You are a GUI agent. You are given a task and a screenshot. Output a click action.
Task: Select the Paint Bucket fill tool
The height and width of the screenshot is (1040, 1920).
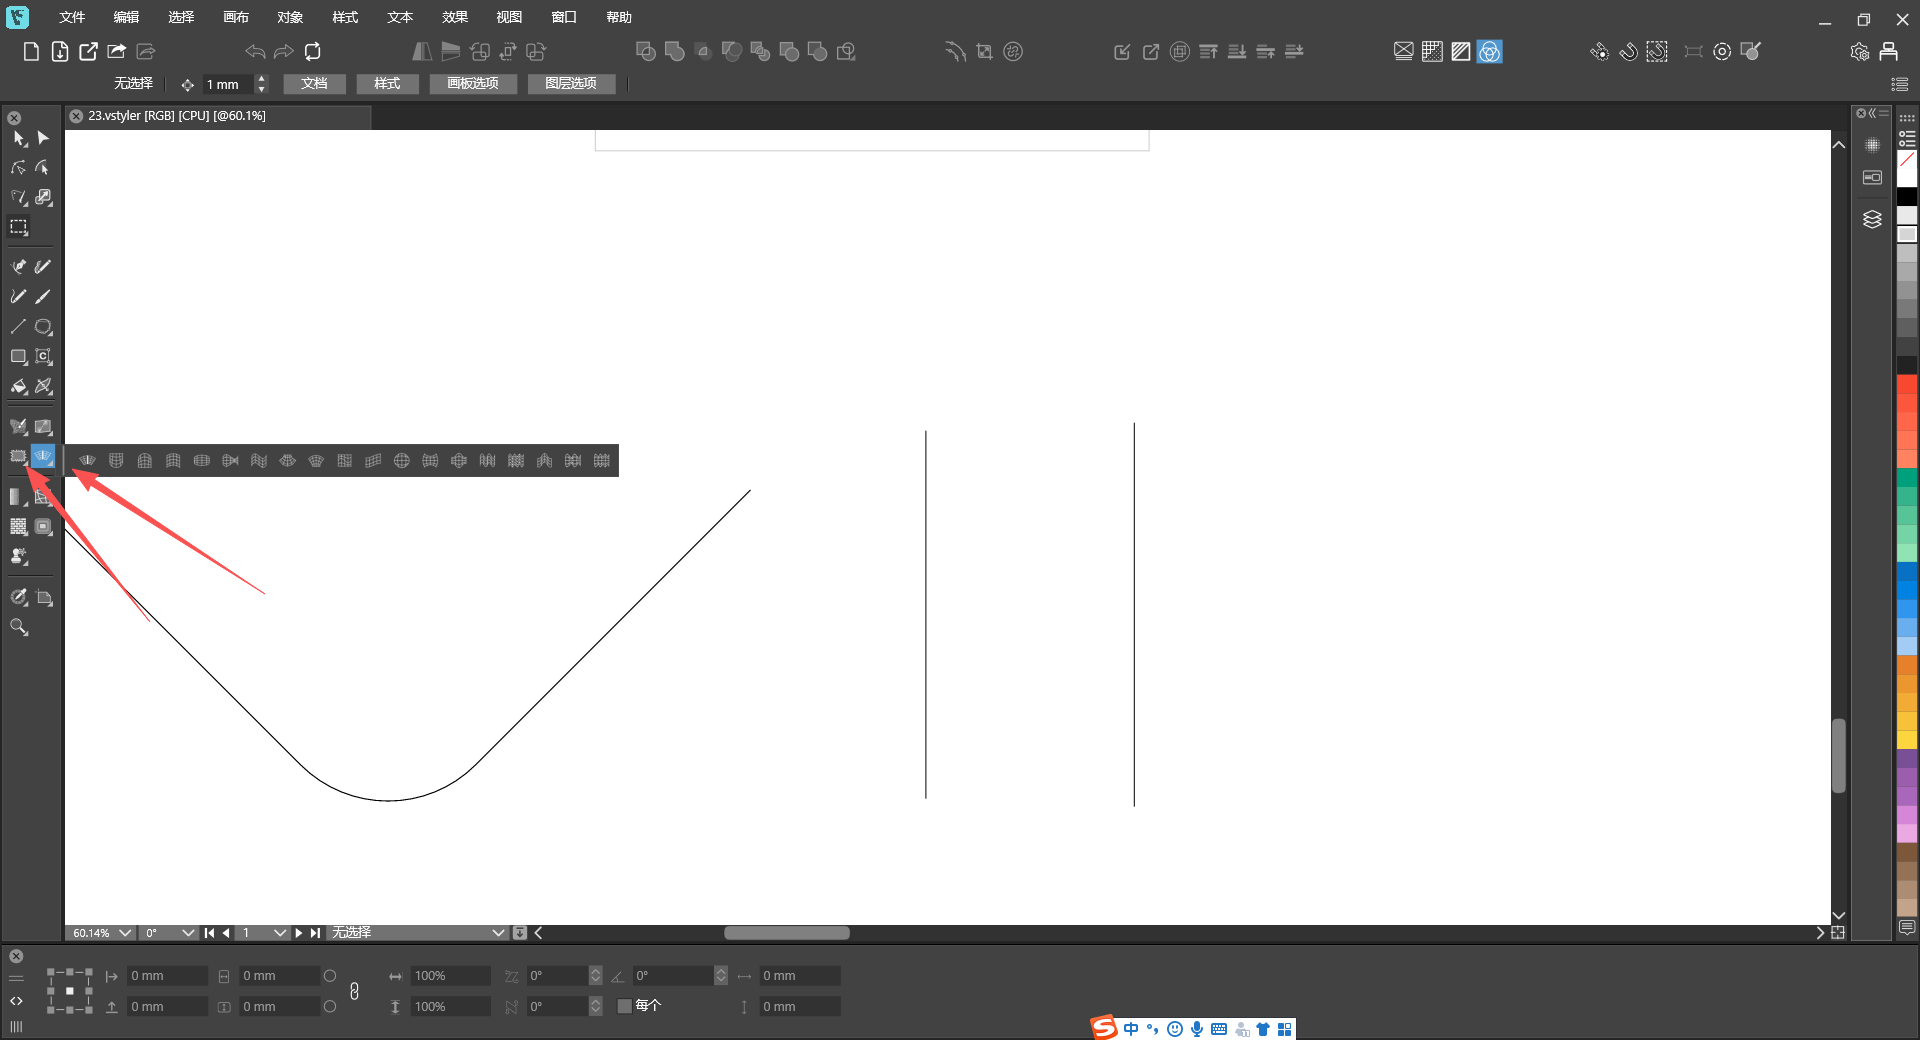[19, 387]
